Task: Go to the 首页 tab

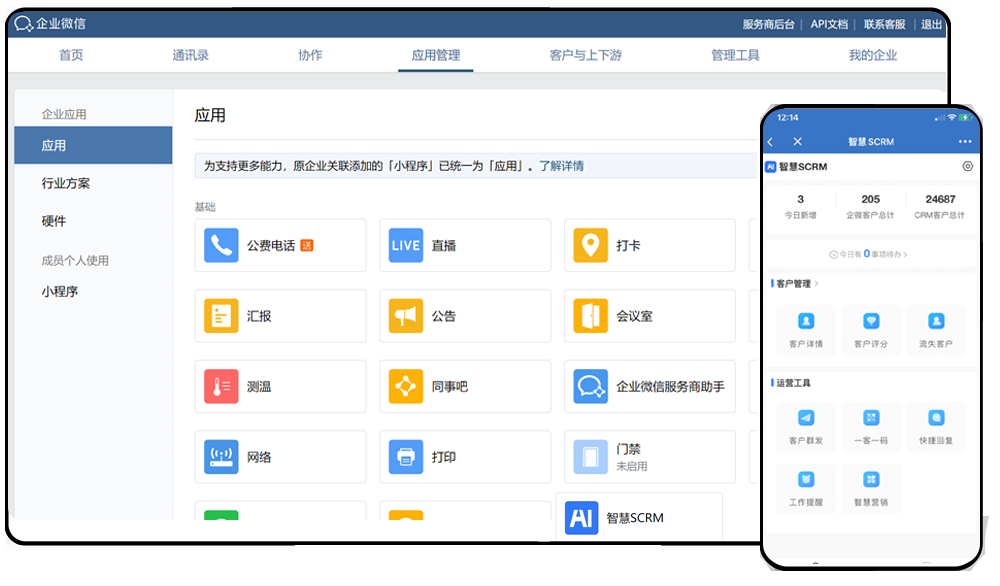Action: click(71, 55)
